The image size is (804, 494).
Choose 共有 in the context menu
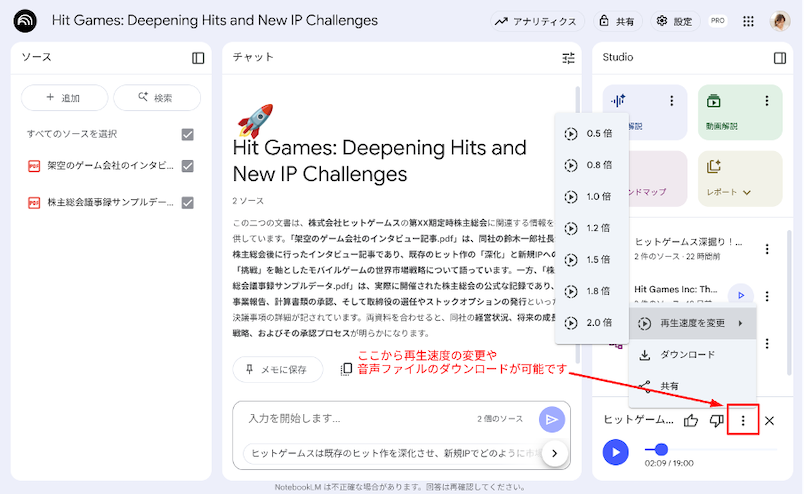pos(693,386)
